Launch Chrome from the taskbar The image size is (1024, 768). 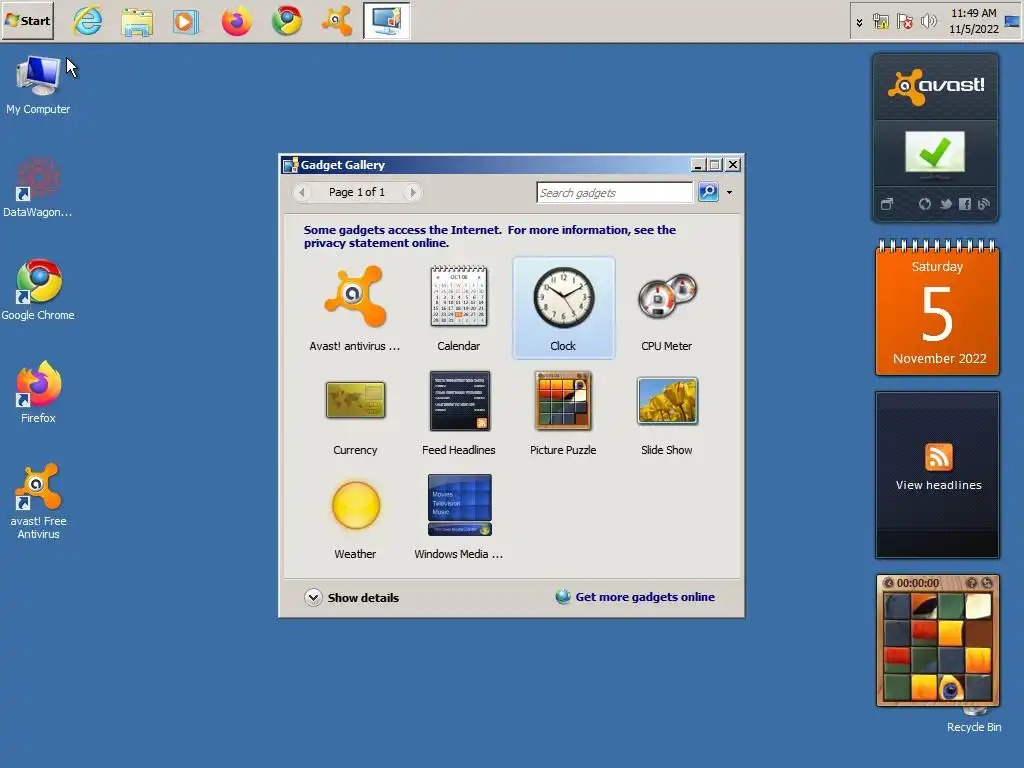point(287,21)
